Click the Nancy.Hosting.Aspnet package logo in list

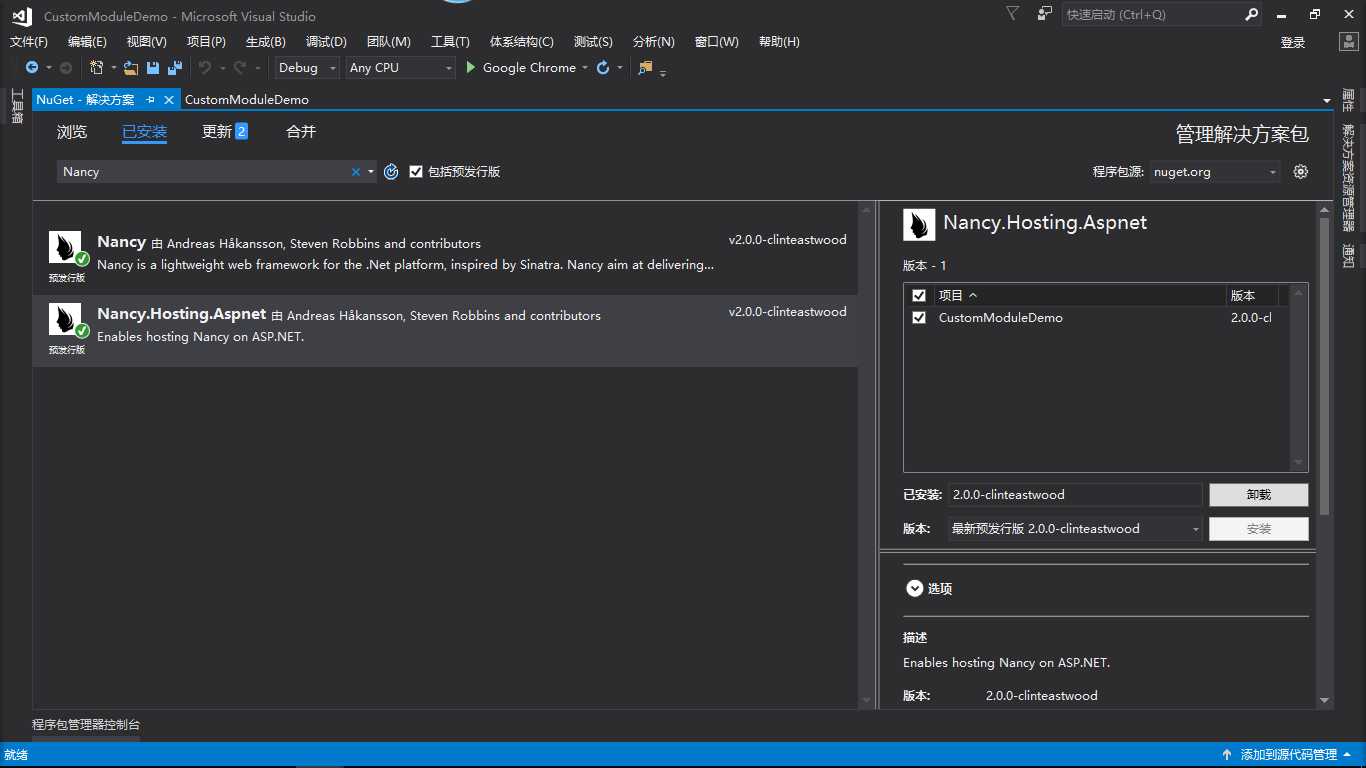point(65,320)
